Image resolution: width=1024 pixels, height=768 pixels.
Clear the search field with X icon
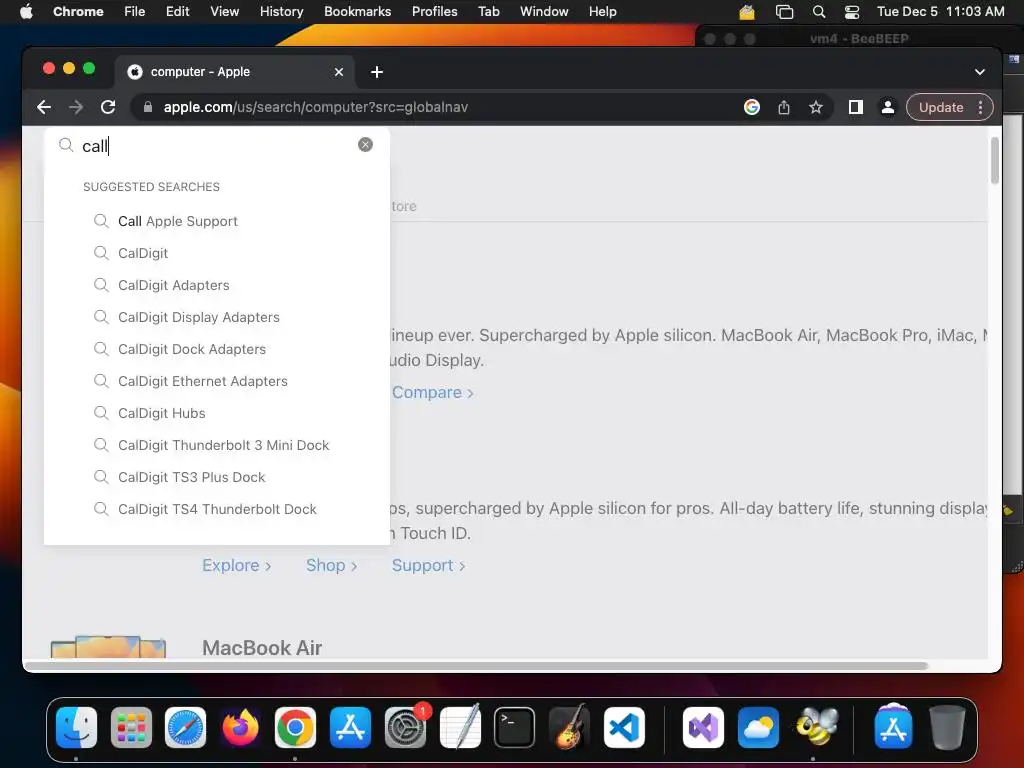pyautogui.click(x=366, y=144)
